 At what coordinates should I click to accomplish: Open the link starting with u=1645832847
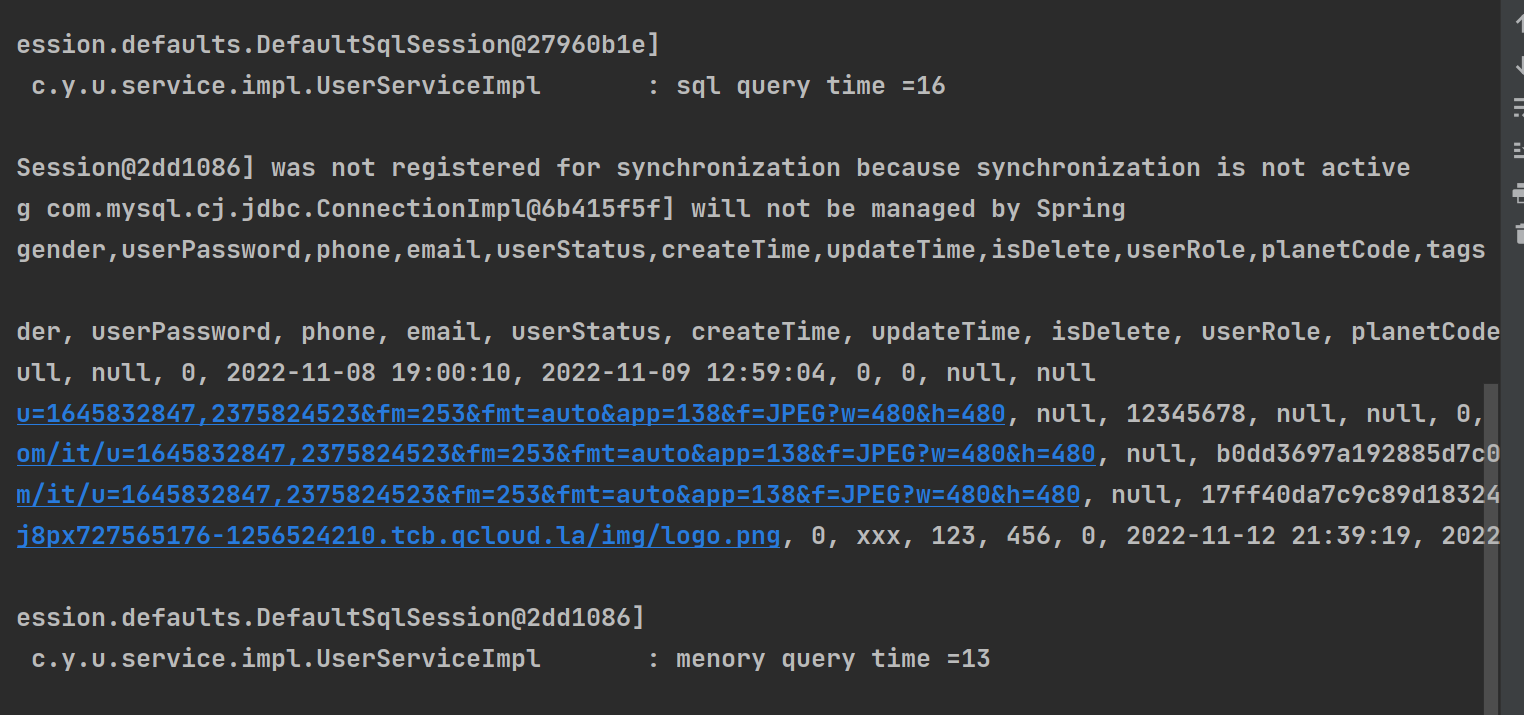tap(511, 413)
